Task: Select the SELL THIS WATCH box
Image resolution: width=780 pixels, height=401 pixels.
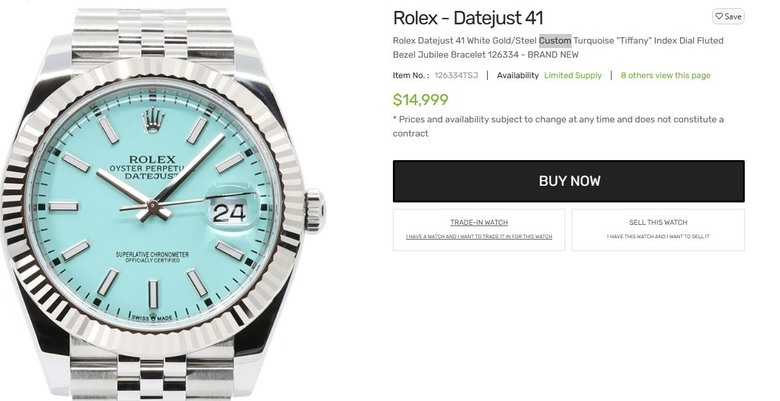Action: (658, 229)
